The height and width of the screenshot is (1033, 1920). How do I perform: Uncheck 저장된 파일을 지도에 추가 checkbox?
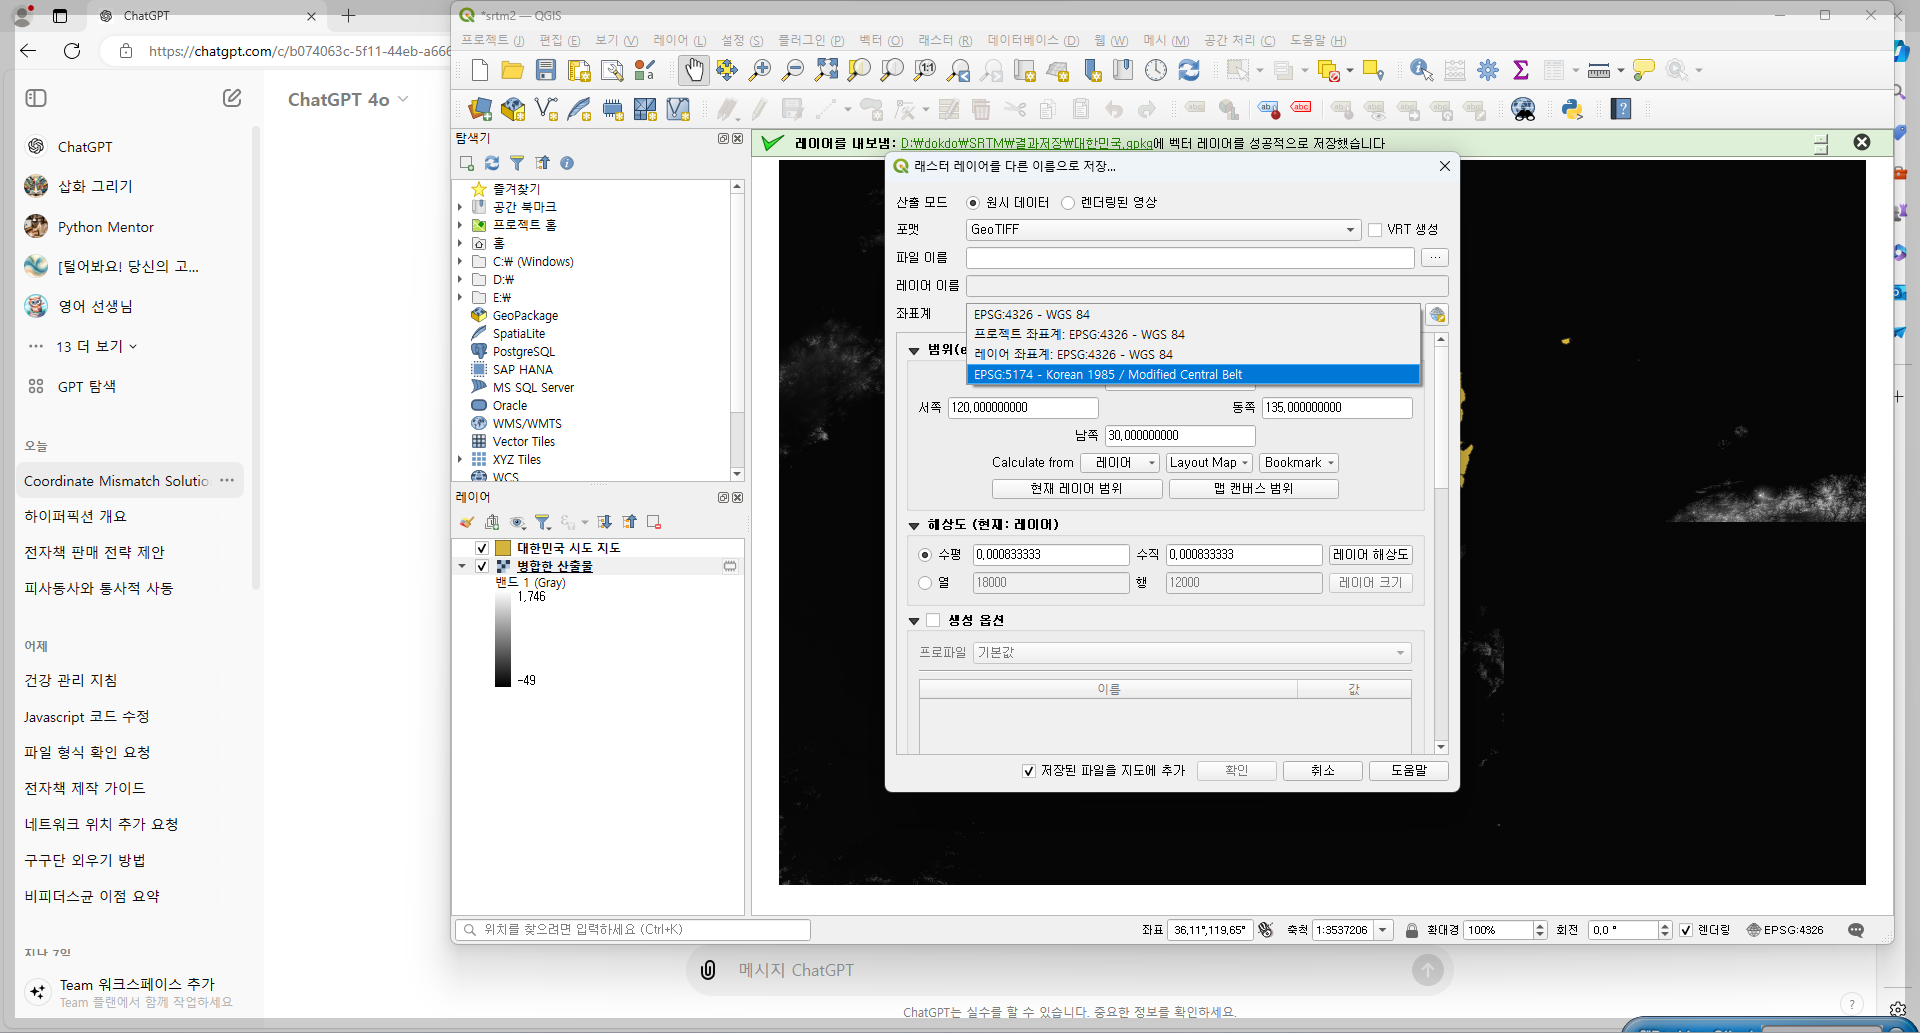(x=1029, y=771)
